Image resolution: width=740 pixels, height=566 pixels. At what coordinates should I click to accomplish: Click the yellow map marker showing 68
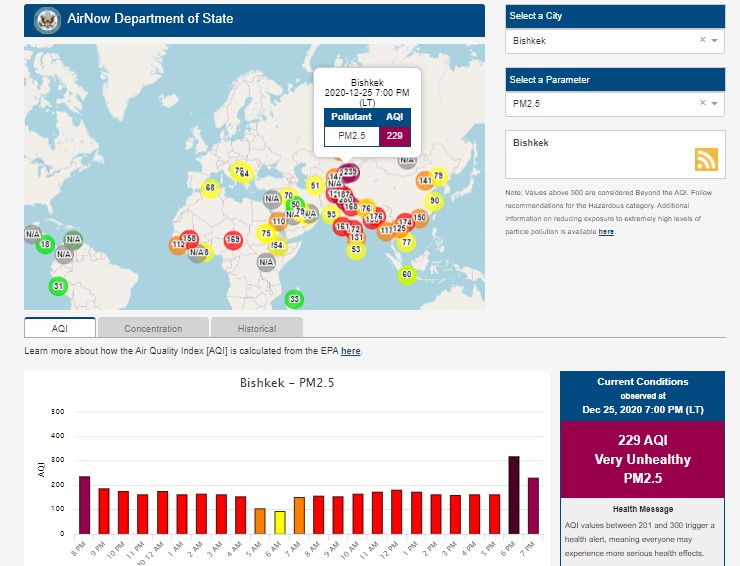[210, 187]
